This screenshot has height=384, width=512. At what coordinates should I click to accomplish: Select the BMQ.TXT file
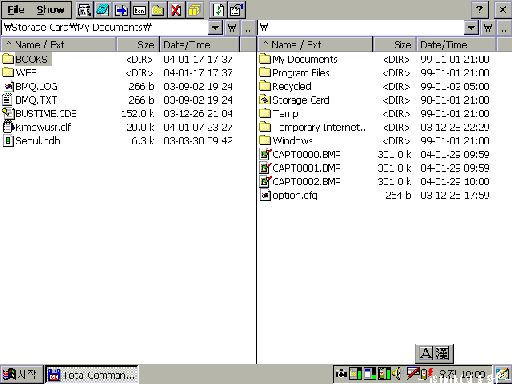coord(30,100)
